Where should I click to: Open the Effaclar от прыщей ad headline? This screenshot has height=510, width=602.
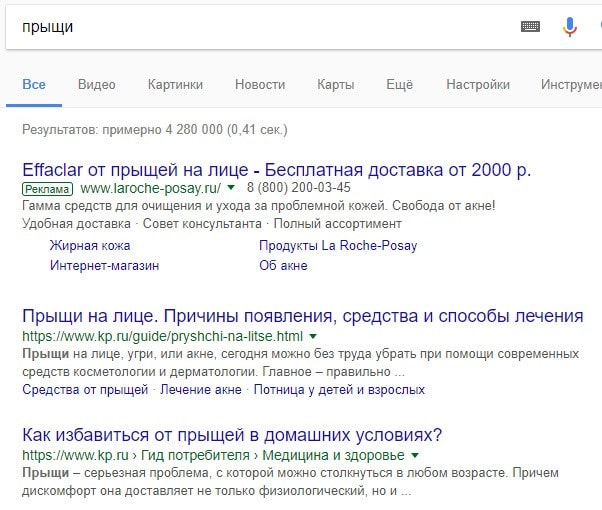276,168
